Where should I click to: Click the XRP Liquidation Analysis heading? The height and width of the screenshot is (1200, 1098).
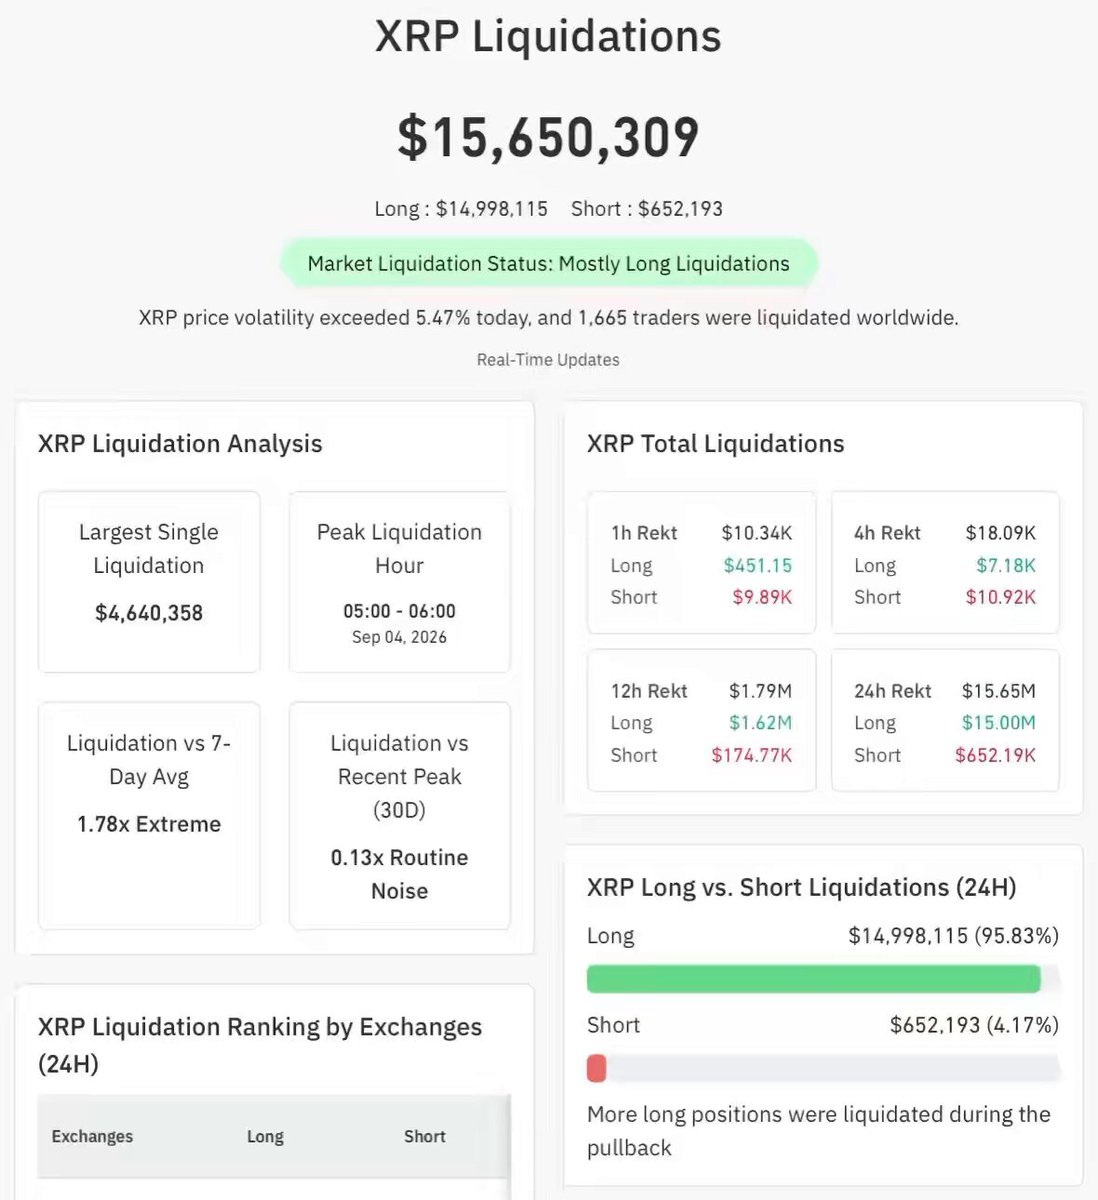180,444
